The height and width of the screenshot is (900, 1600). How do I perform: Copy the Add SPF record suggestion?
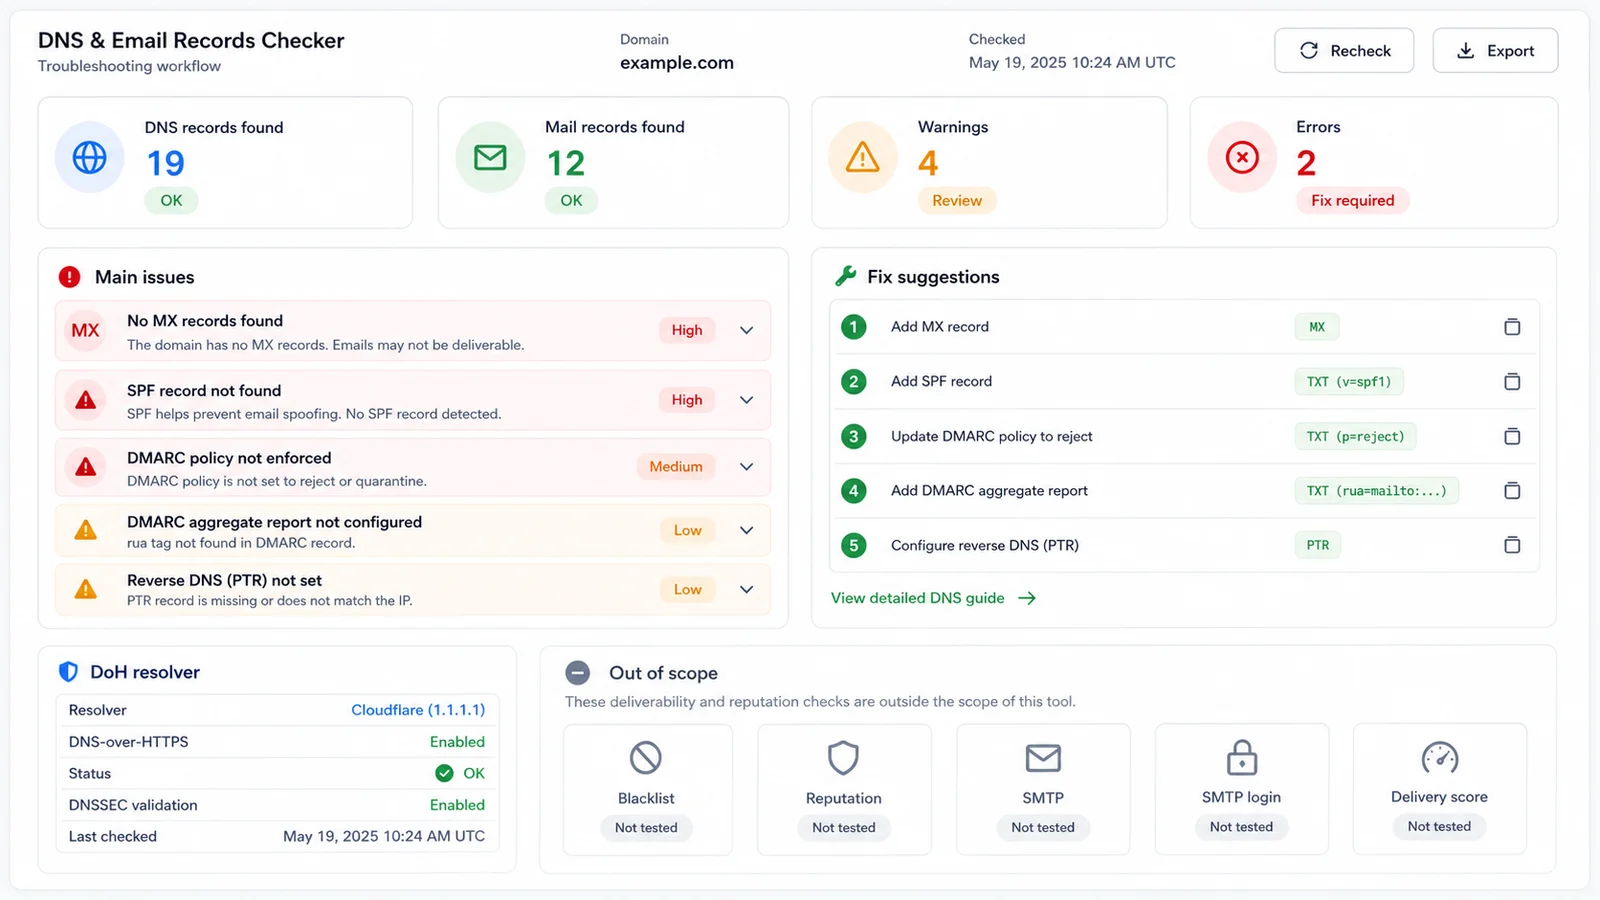(1512, 381)
